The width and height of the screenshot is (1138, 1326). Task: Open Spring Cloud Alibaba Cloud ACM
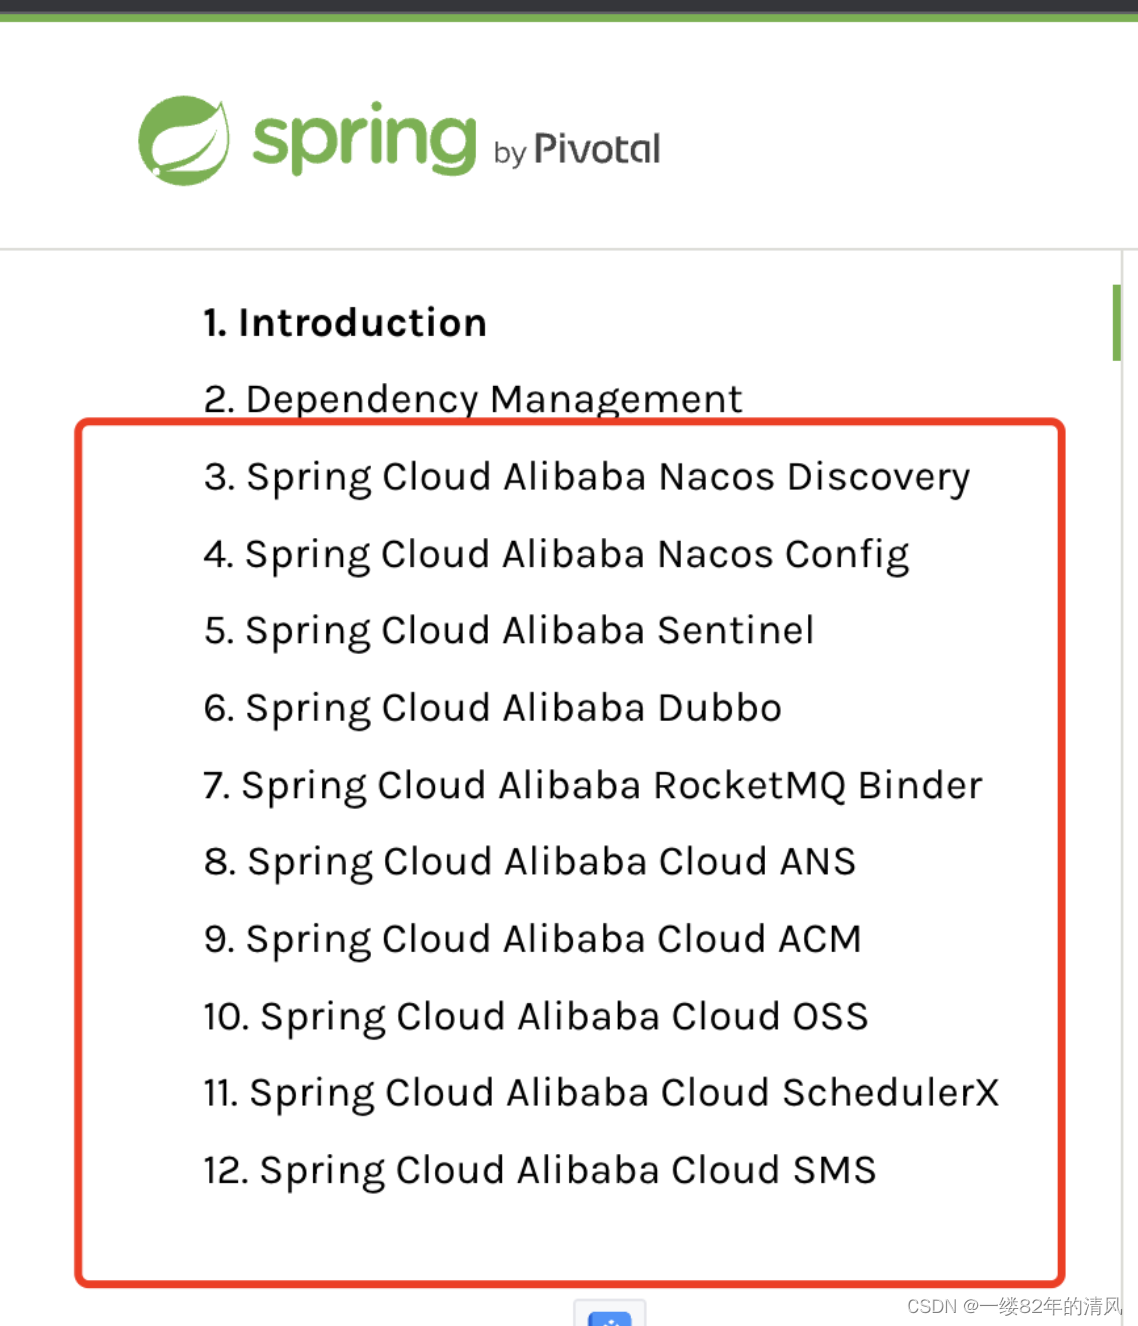[532, 939]
